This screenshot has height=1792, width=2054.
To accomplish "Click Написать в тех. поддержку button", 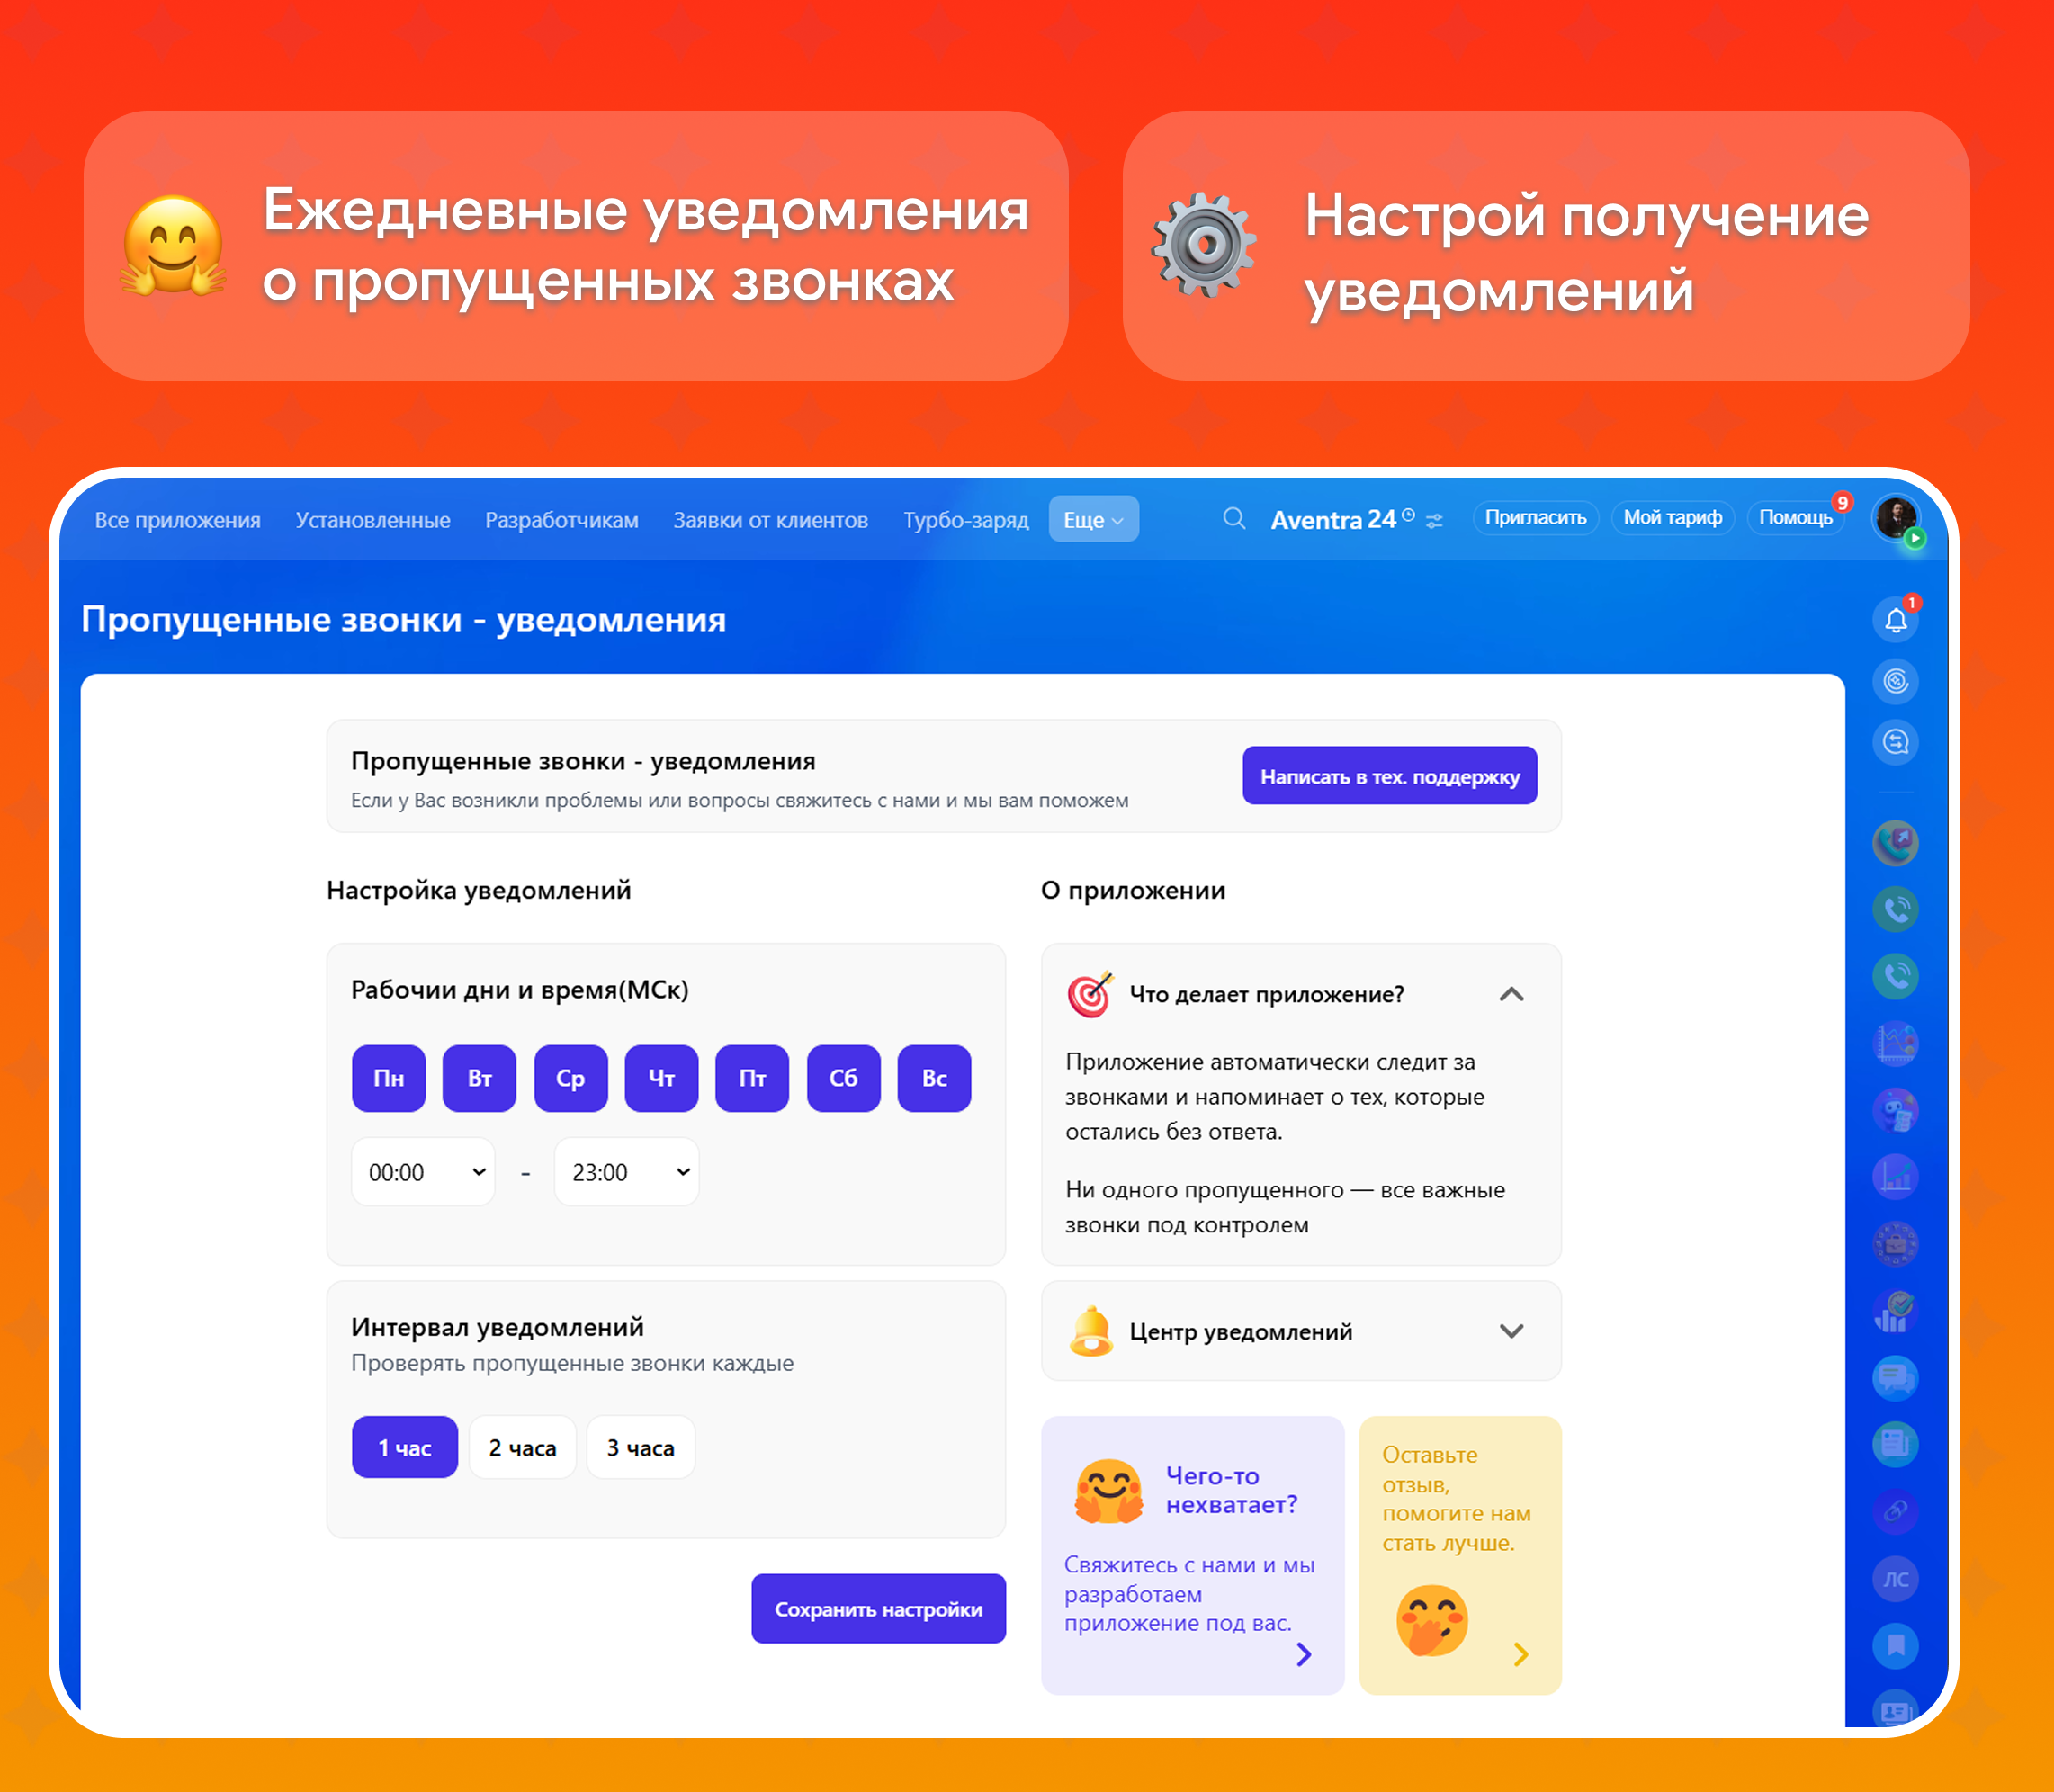I will tap(1389, 776).
